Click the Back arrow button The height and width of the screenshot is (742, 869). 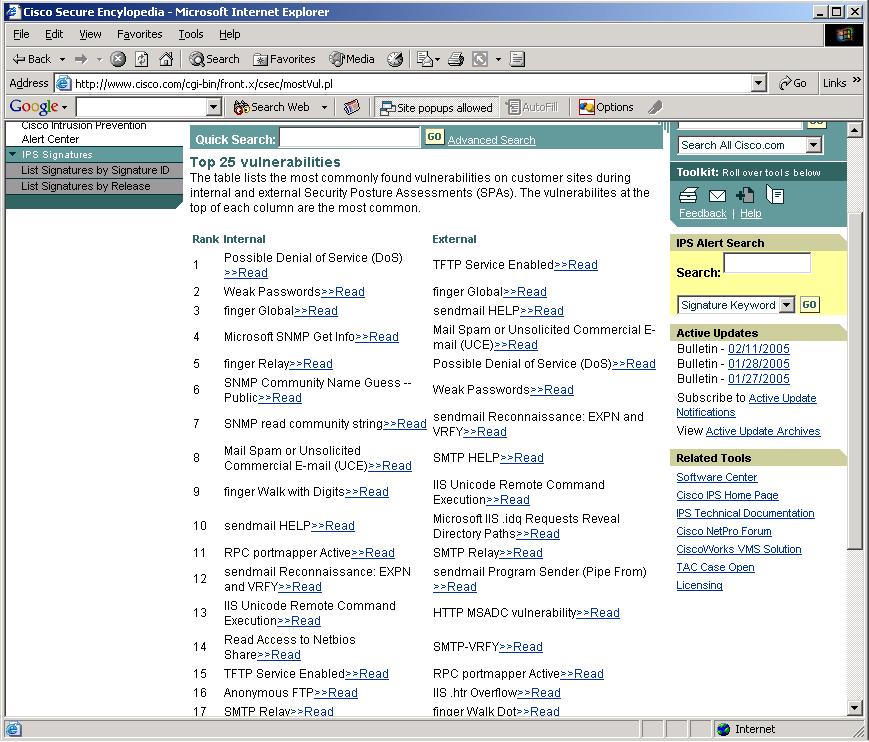[x=32, y=59]
